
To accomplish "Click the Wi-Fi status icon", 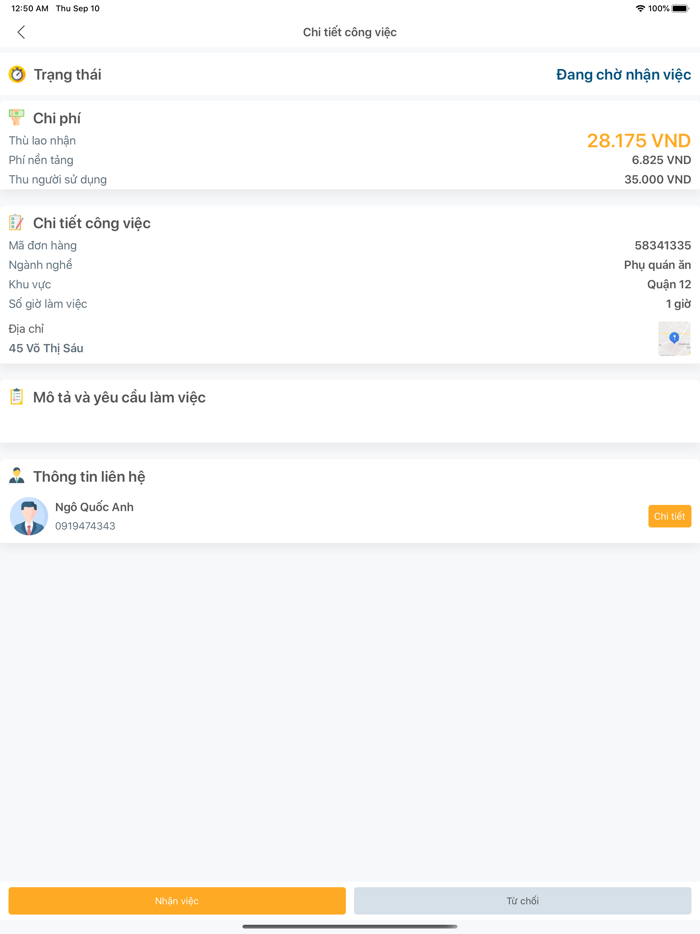I will (x=640, y=8).
